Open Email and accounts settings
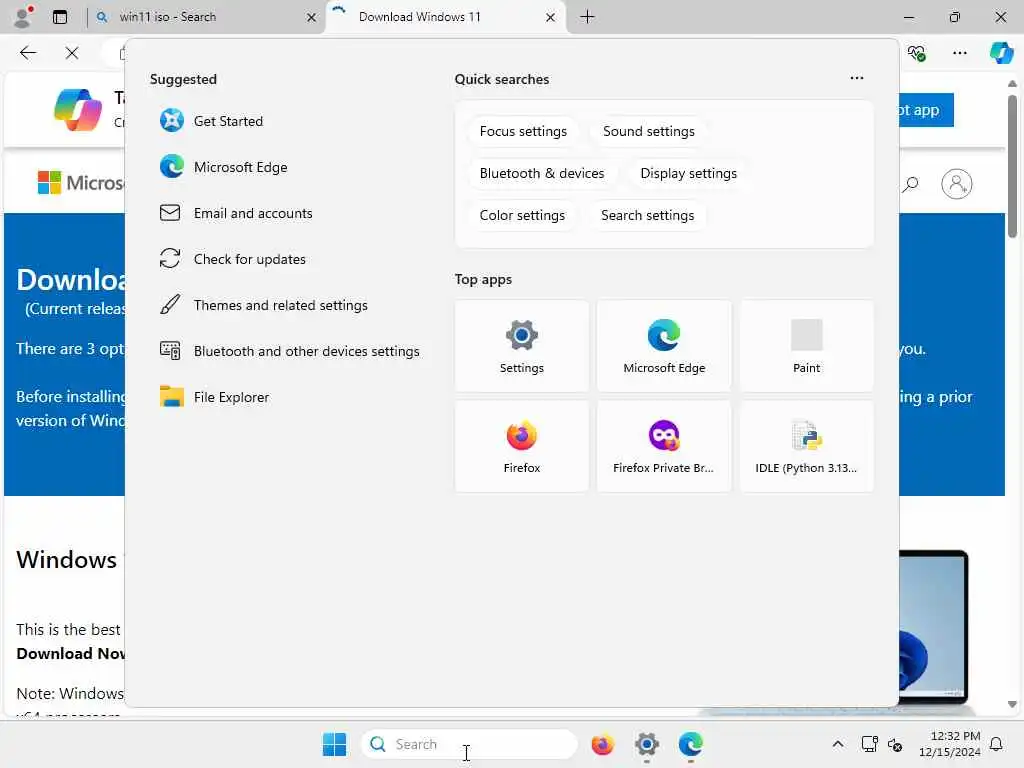 [x=236, y=213]
